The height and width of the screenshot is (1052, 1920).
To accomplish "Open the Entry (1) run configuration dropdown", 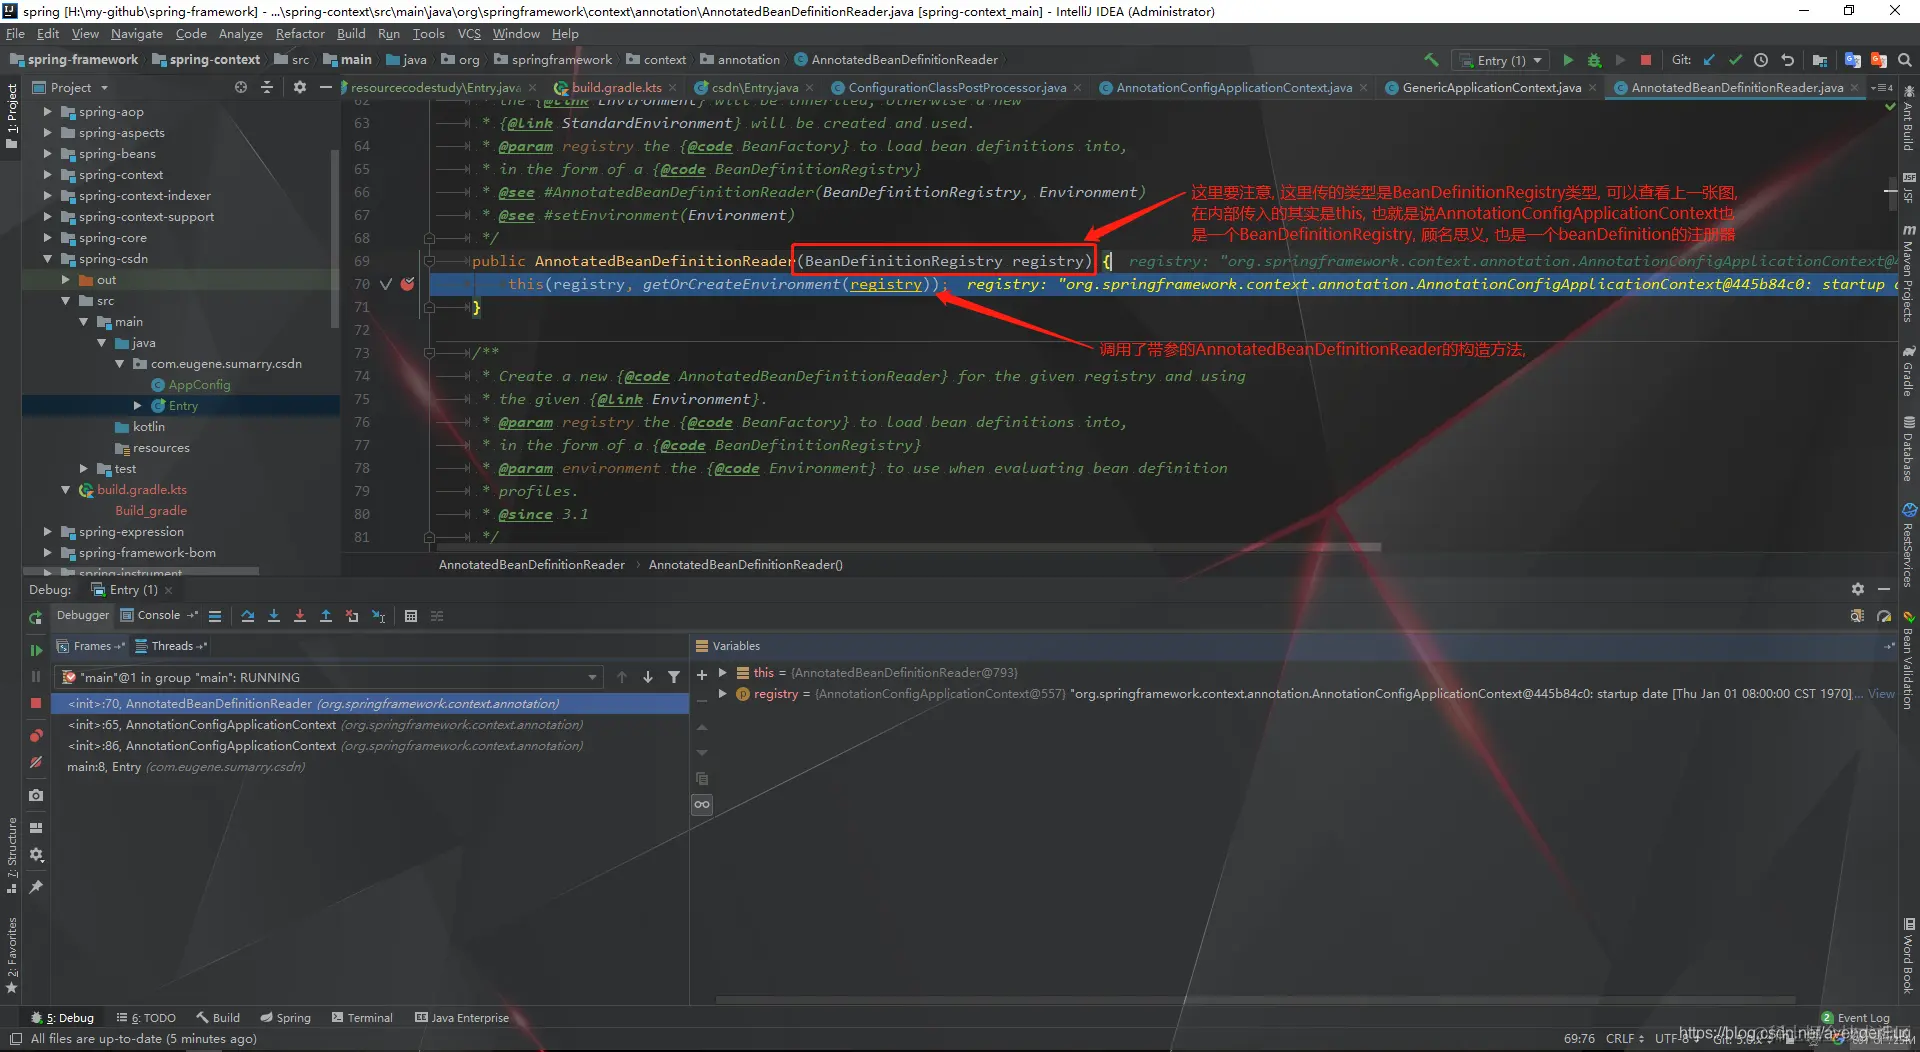I will click(1500, 60).
